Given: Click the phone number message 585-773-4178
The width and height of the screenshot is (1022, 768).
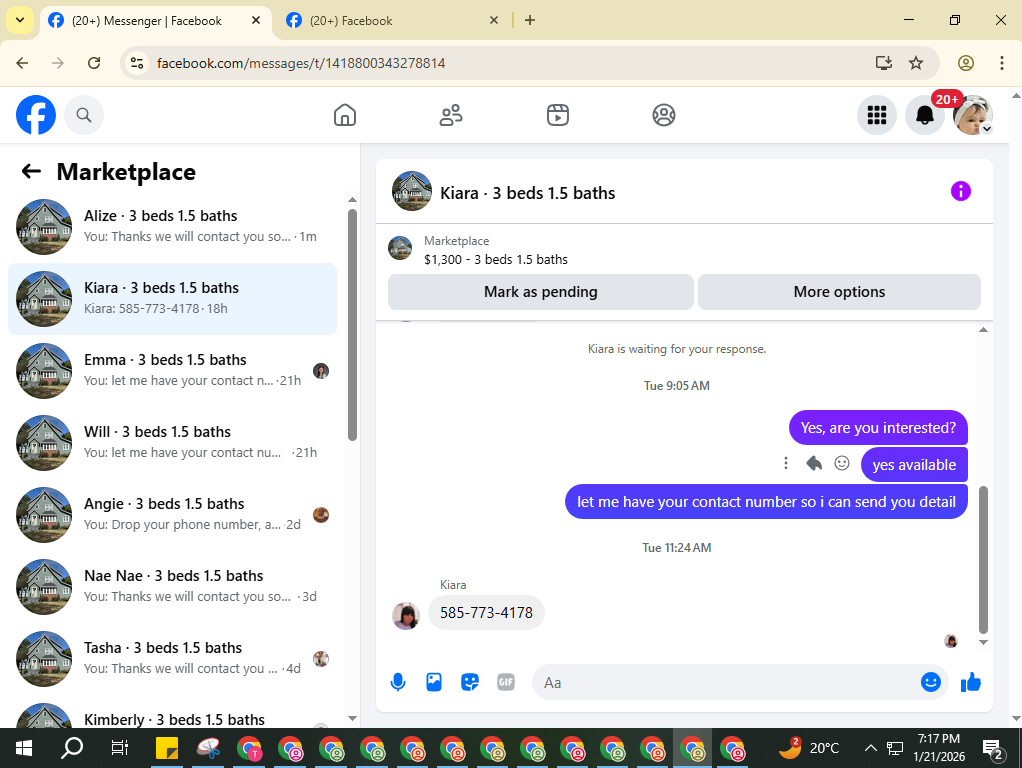Looking at the screenshot, I should [x=486, y=613].
